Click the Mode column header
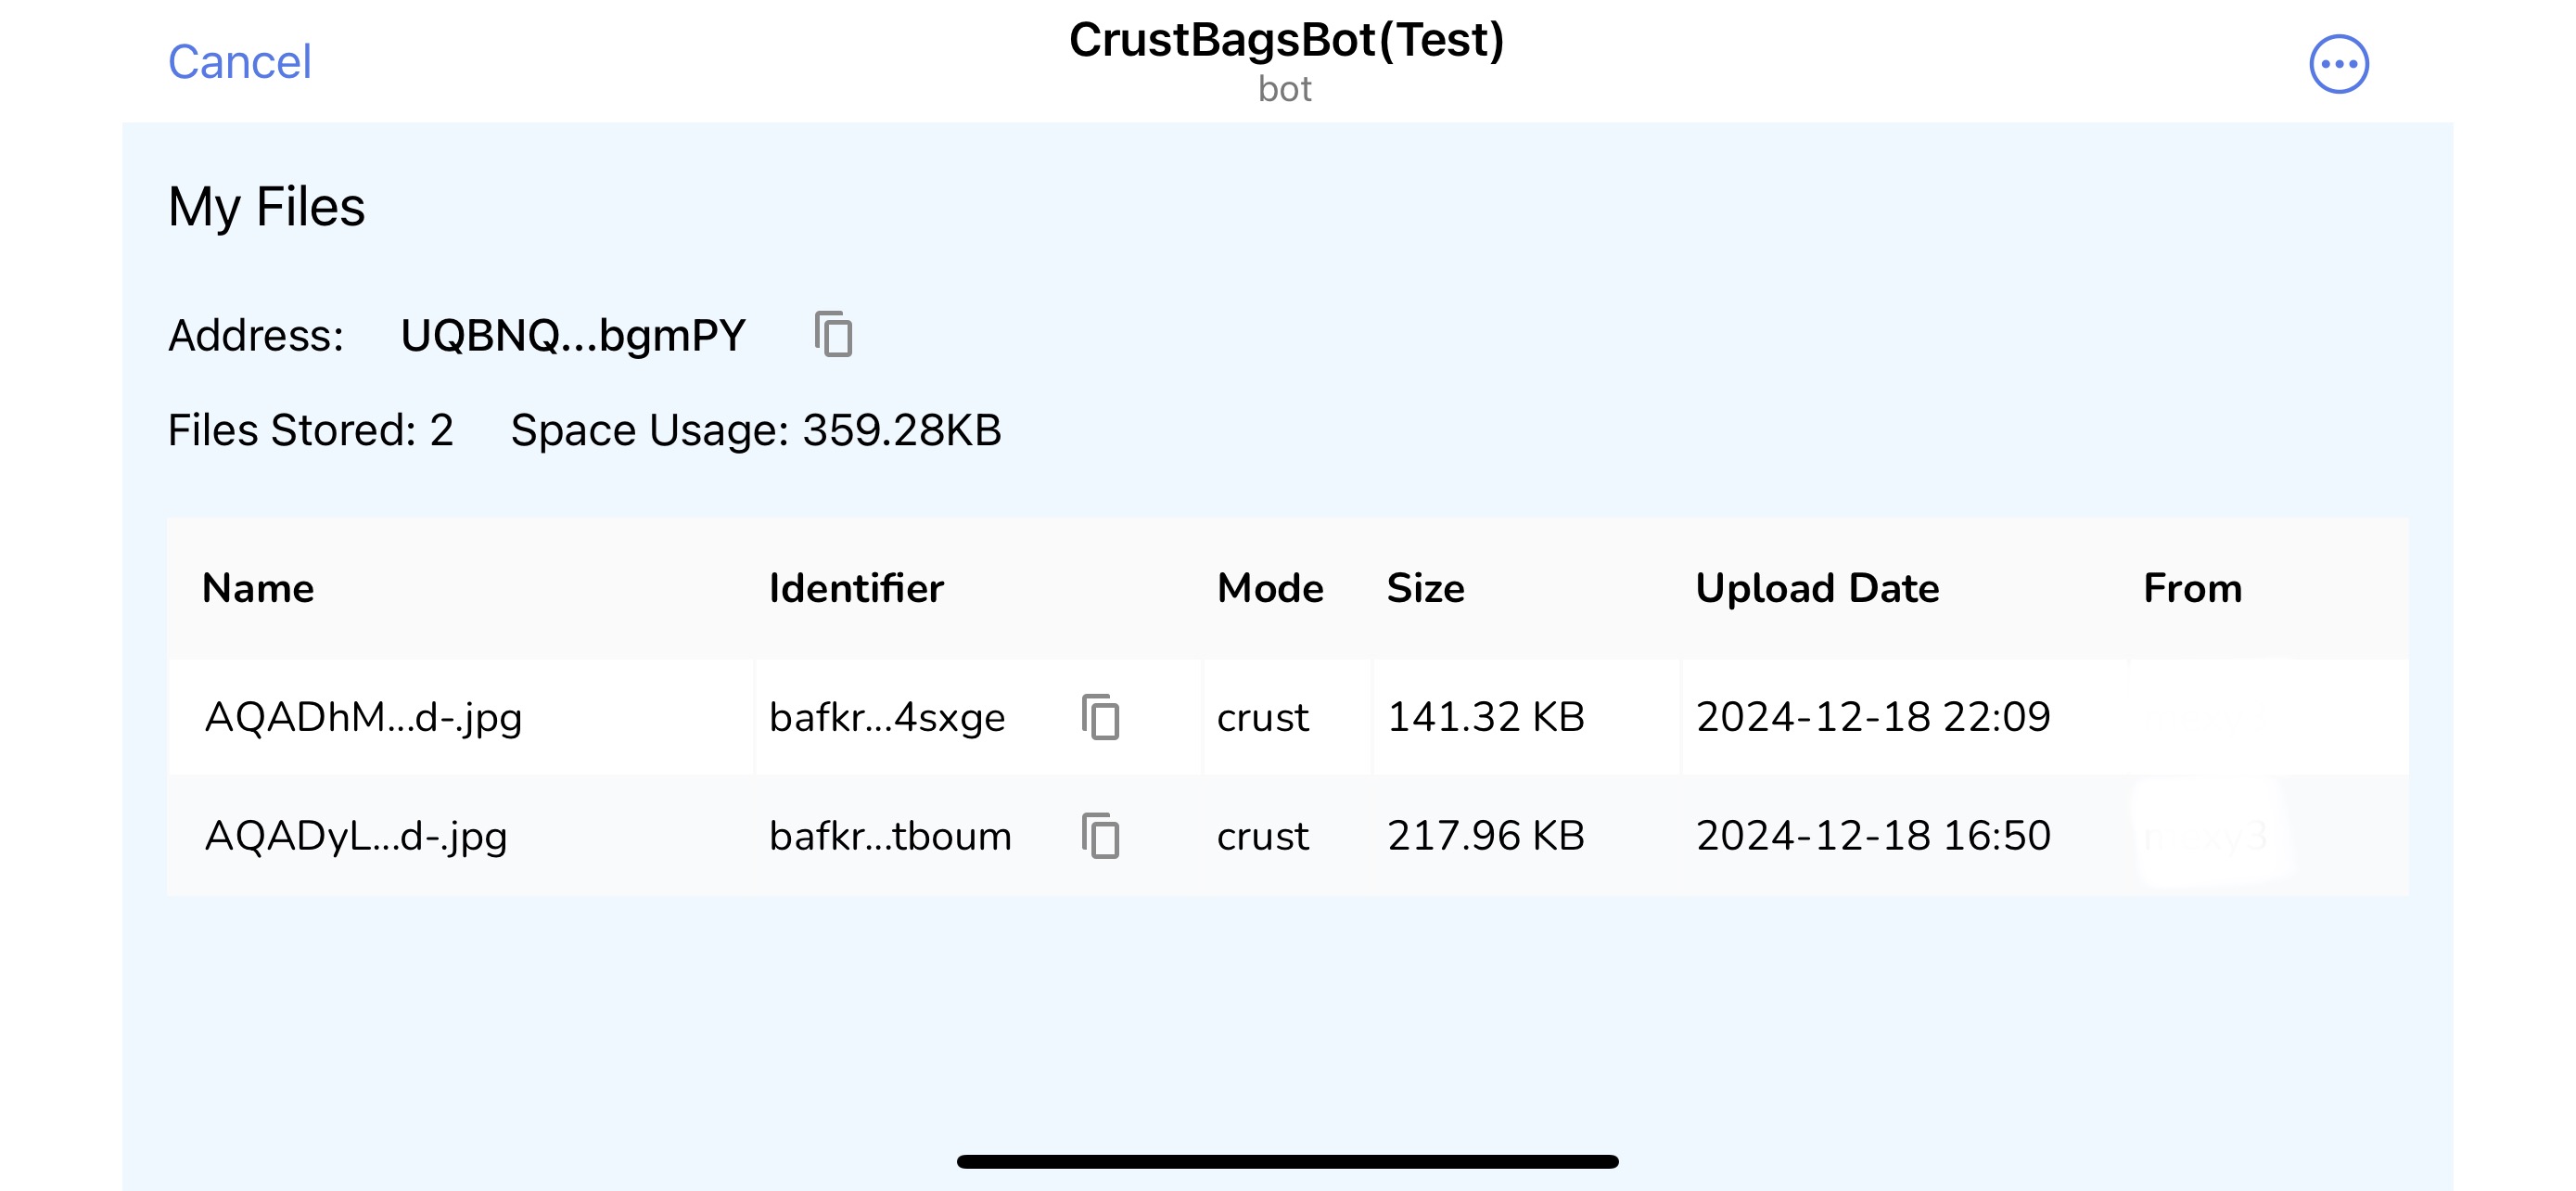The image size is (2576, 1191). (x=1270, y=588)
